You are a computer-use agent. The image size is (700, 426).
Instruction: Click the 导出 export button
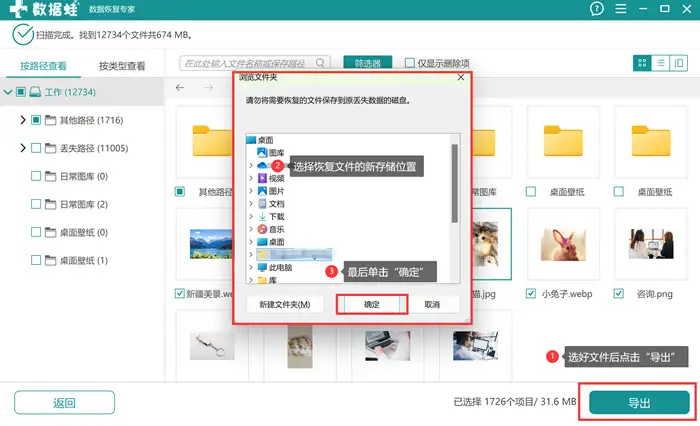(639, 403)
